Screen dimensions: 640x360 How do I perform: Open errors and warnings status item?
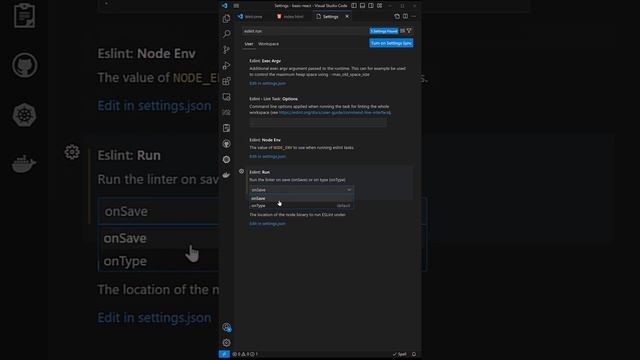(245, 354)
